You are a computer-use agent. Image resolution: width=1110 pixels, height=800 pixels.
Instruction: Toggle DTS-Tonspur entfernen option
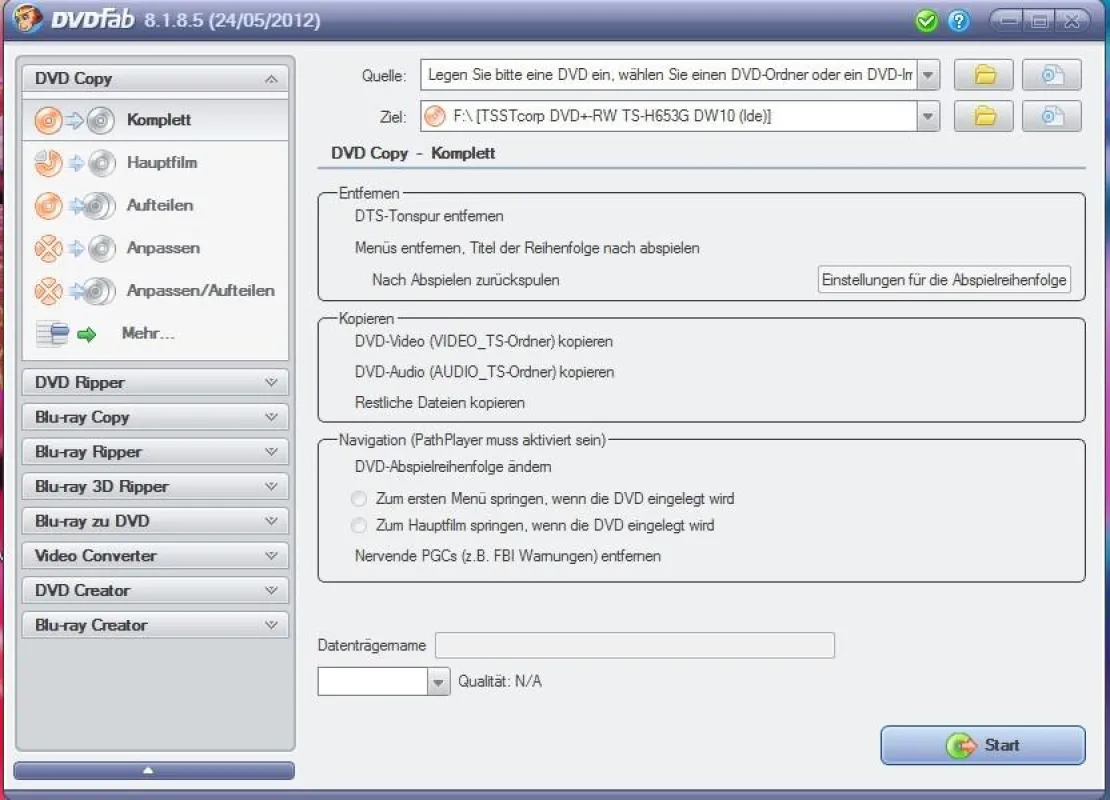point(429,216)
